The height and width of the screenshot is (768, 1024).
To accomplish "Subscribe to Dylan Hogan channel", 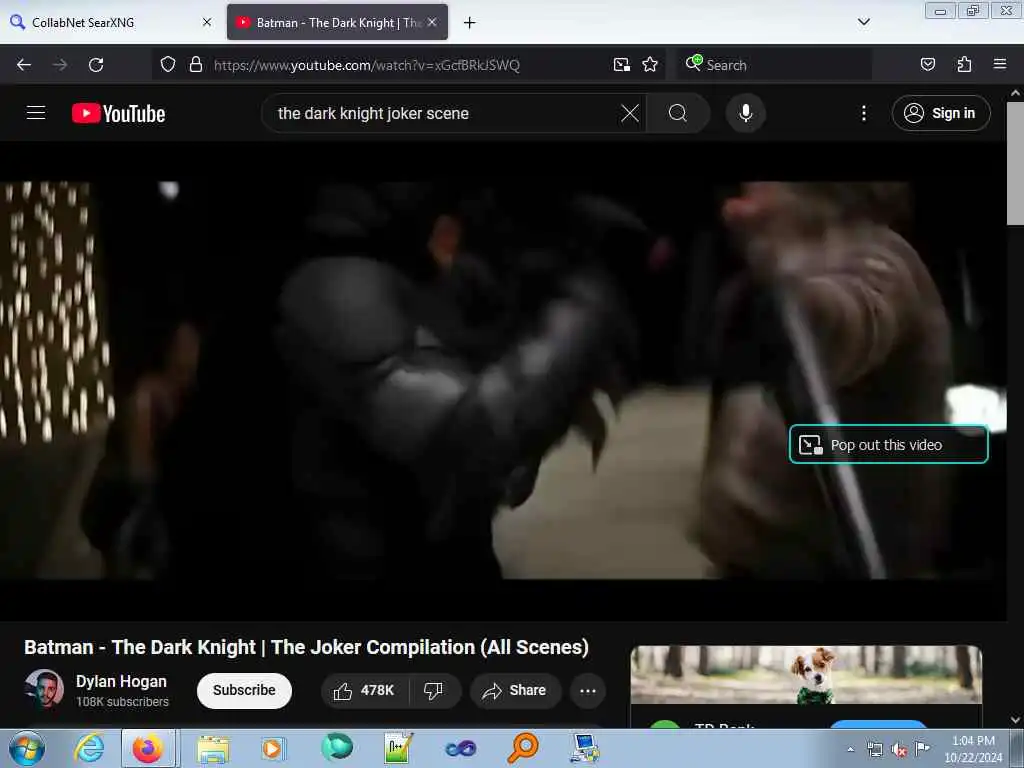I will click(x=244, y=690).
